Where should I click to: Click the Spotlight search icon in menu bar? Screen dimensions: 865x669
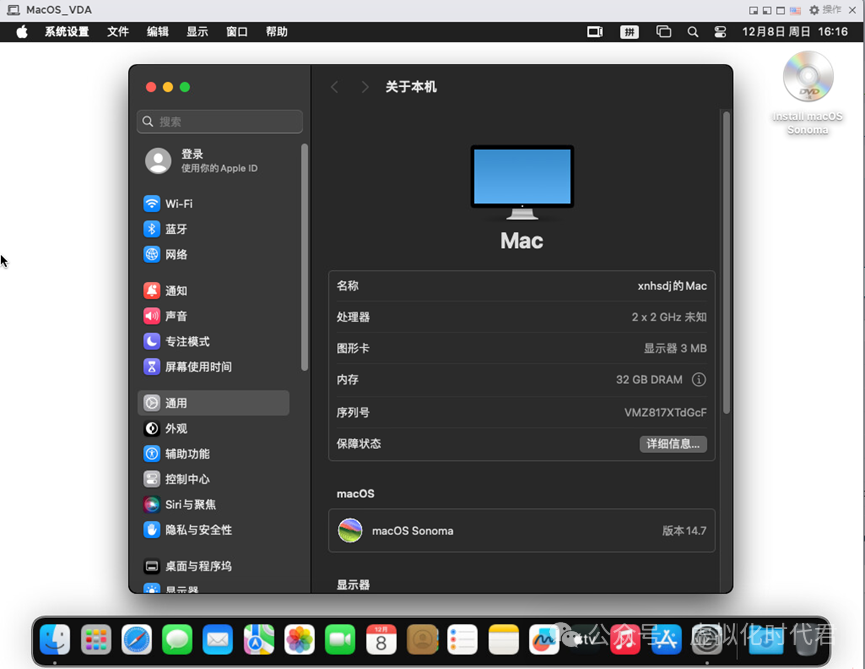[692, 31]
